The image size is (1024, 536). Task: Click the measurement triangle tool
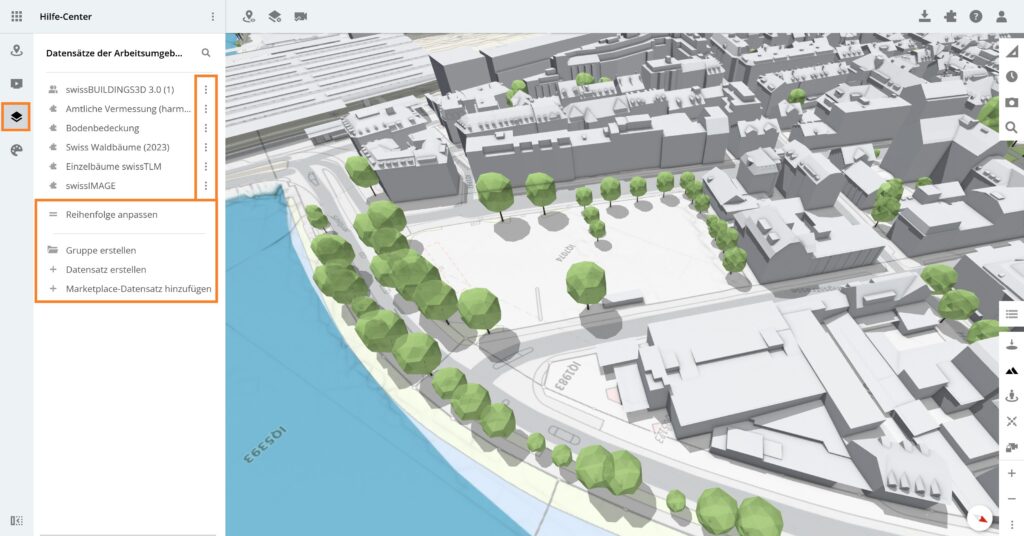[x=1011, y=51]
